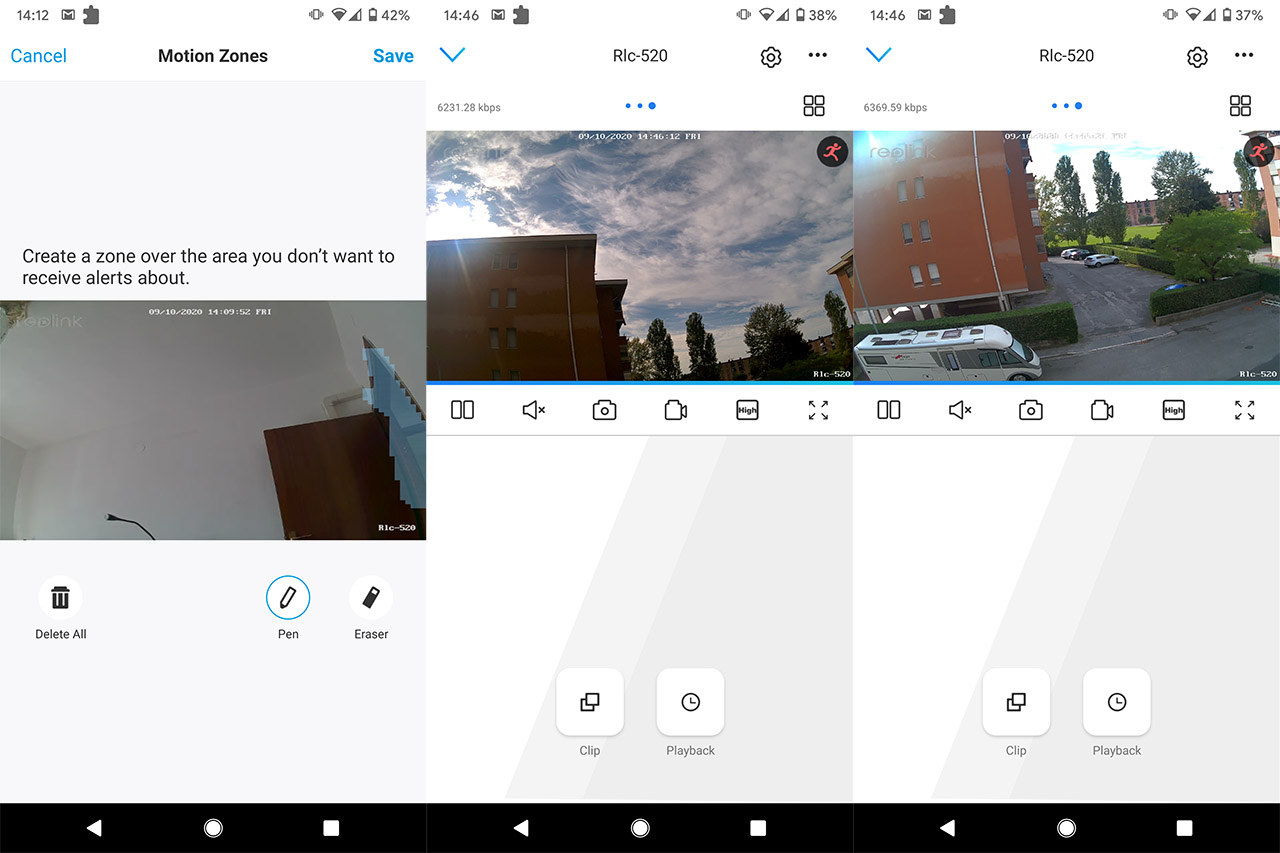
Task: Tap red motion indicator on the sky feed
Action: 832,152
